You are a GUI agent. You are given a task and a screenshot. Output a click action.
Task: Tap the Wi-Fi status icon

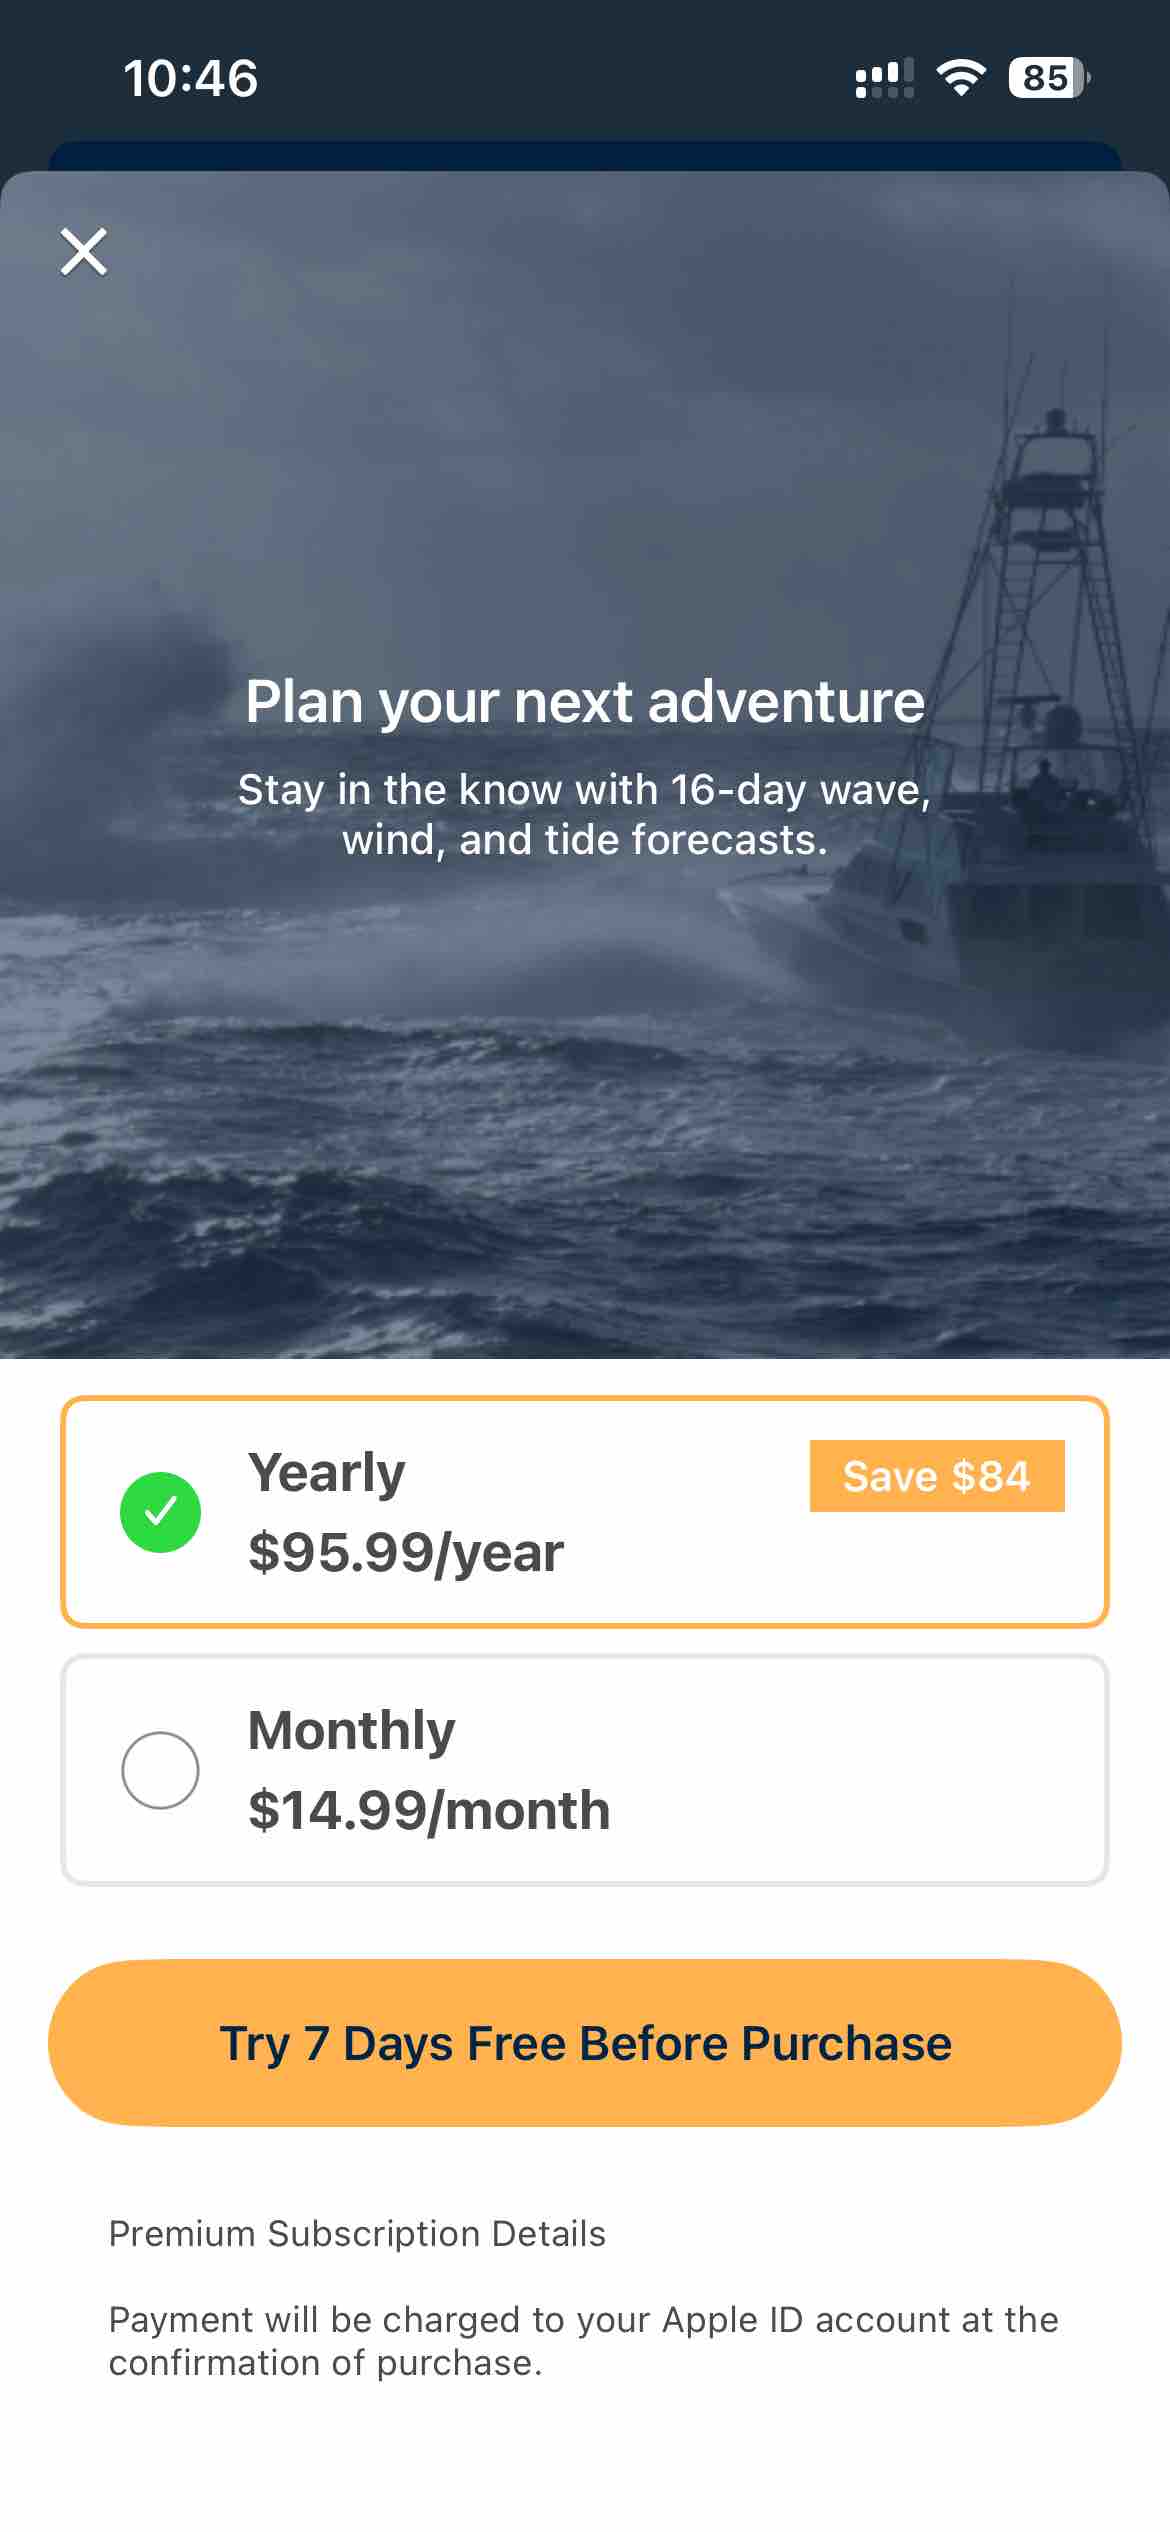(x=960, y=78)
